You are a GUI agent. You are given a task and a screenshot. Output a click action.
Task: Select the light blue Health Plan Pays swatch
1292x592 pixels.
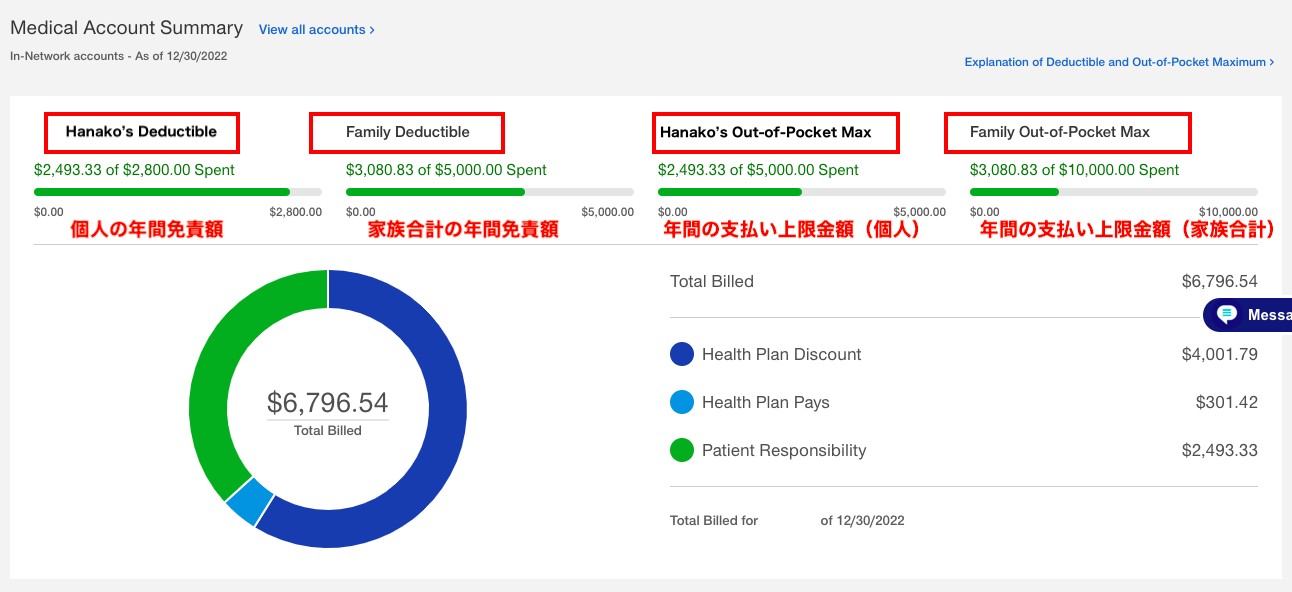pos(682,402)
